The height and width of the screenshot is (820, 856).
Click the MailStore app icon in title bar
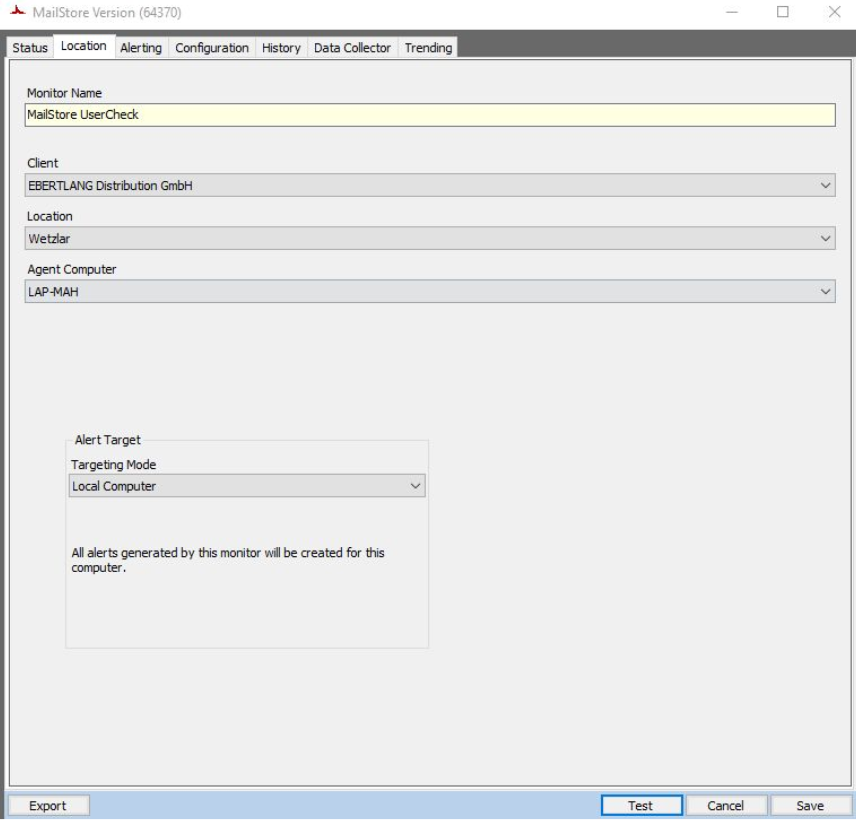click(17, 13)
